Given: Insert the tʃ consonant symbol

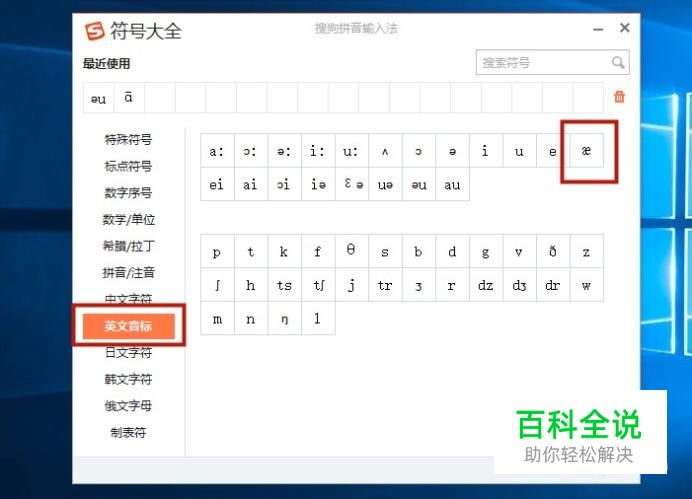Looking at the screenshot, I should point(318,285).
